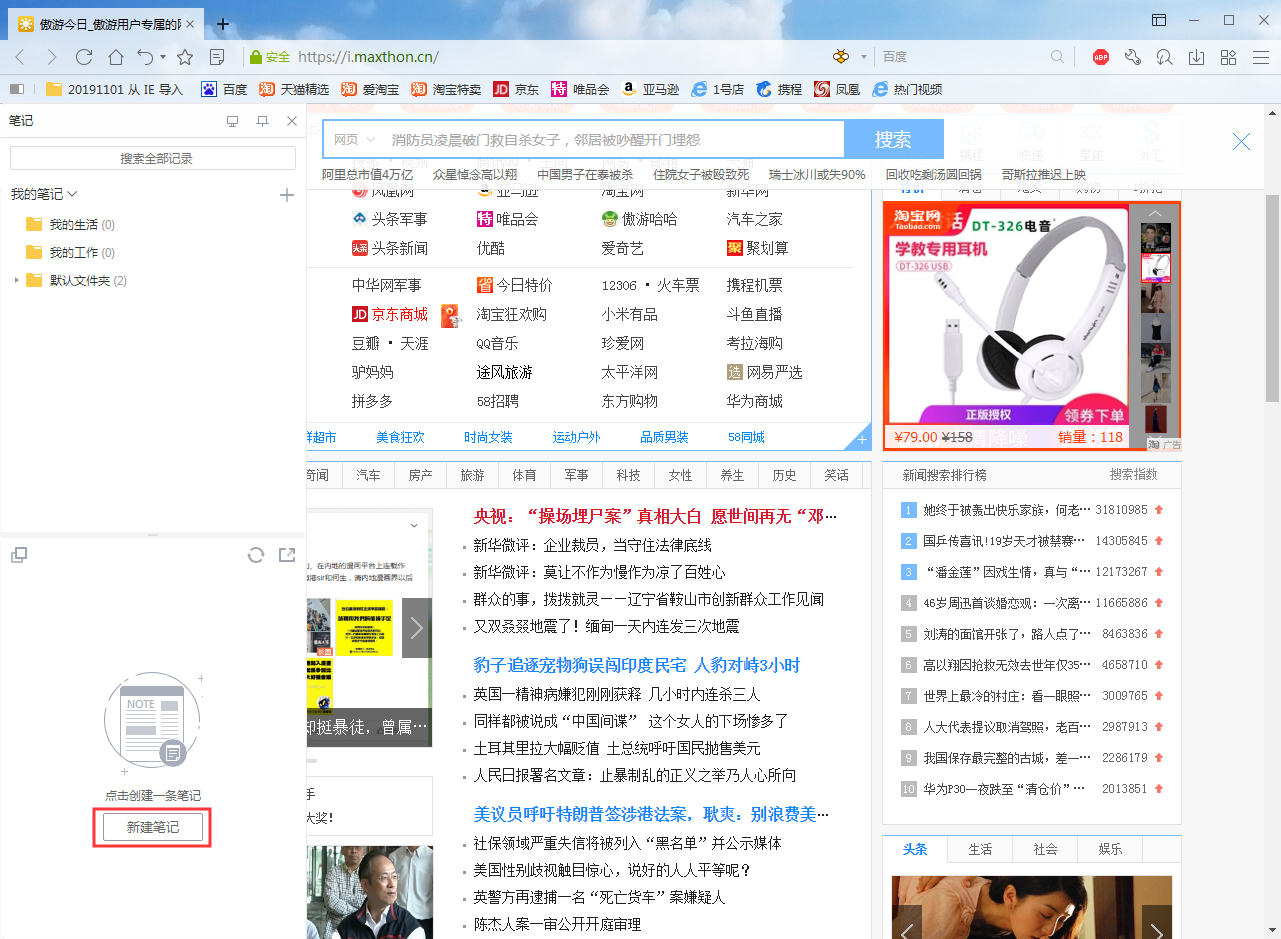This screenshot has width=1281, height=939.
Task: Click the wrench tools icon
Action: (1133, 57)
